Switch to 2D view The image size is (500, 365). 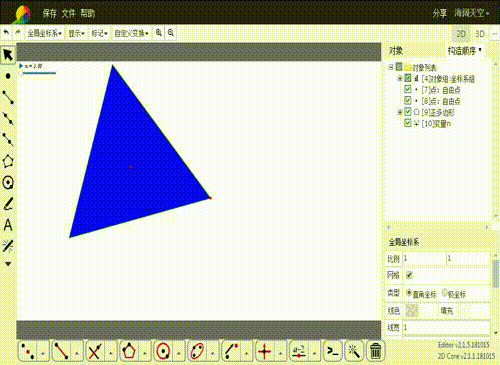(461, 34)
